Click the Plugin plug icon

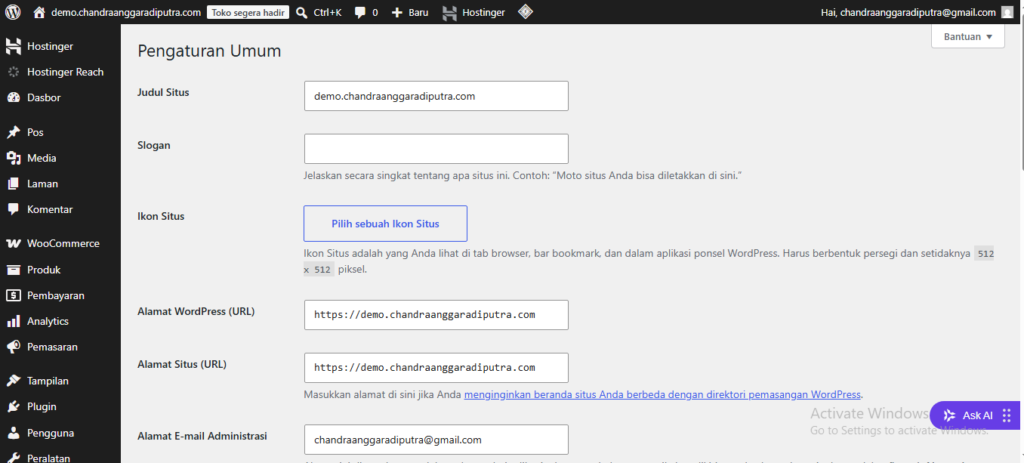pos(13,407)
